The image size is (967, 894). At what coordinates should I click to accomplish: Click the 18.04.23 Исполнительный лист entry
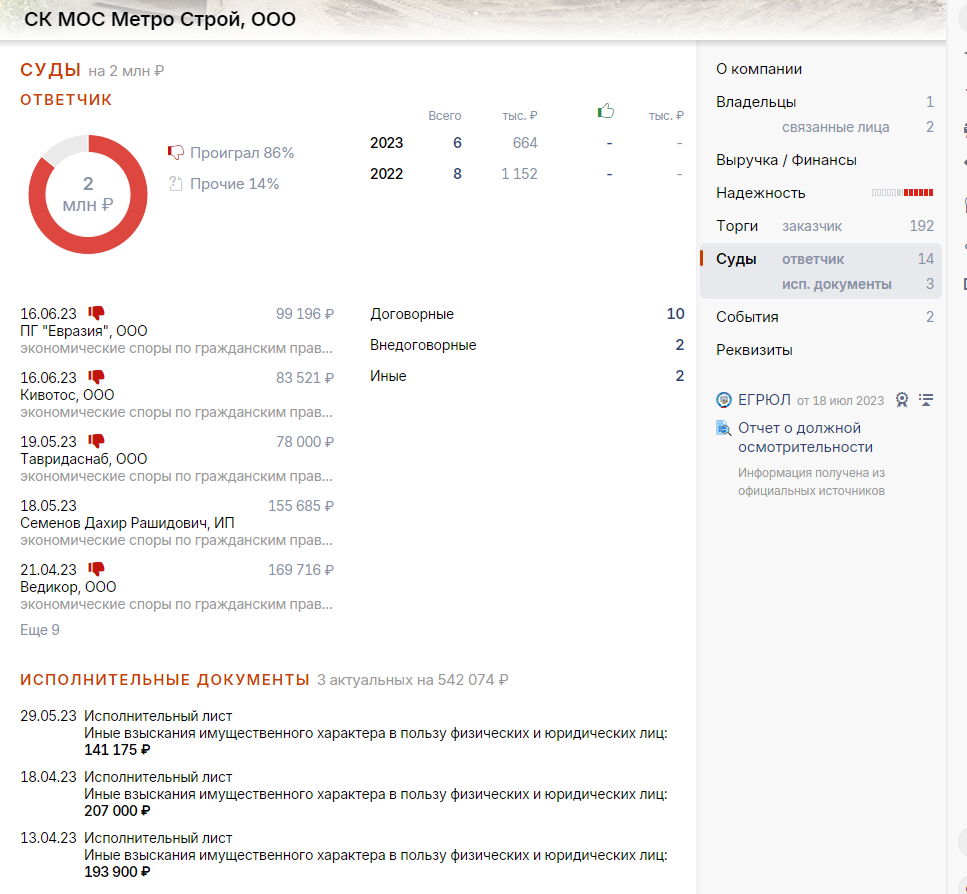click(x=344, y=794)
